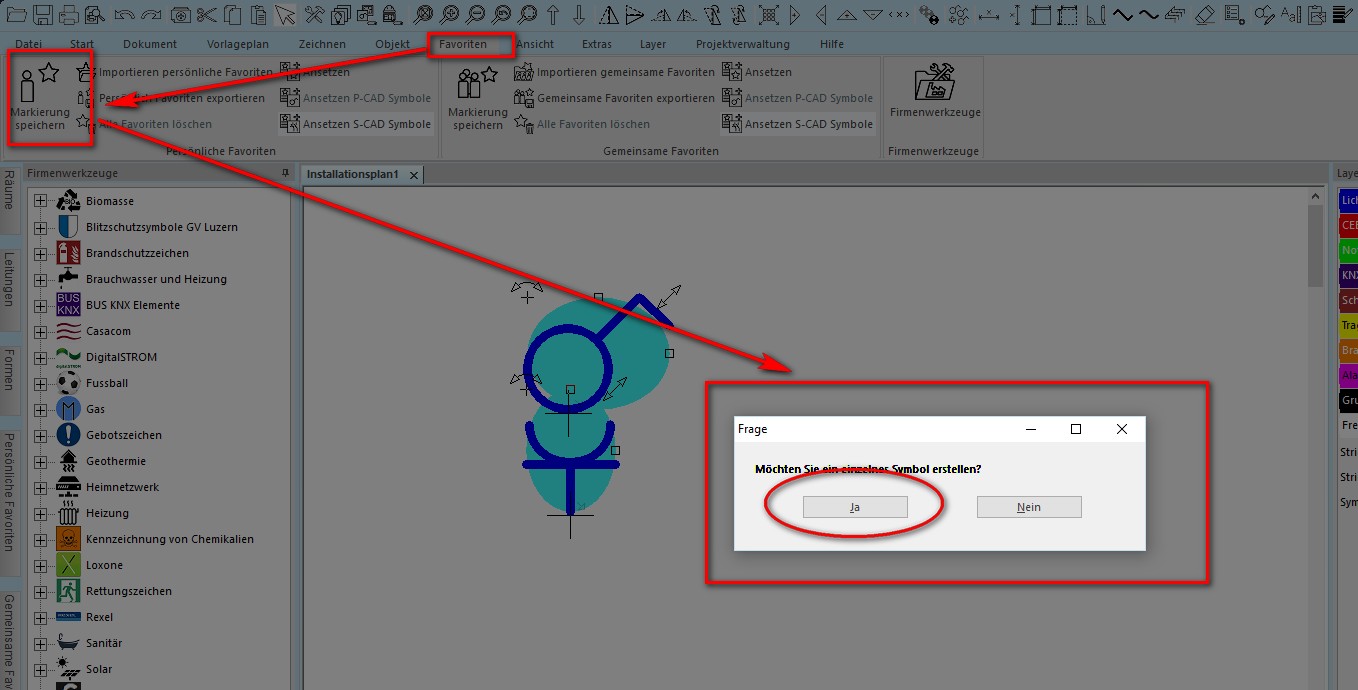Click Ansetzen S-CAD Symbole in Gemeinsame Favoriten
Viewport: 1358px width, 690px height.
[798, 124]
